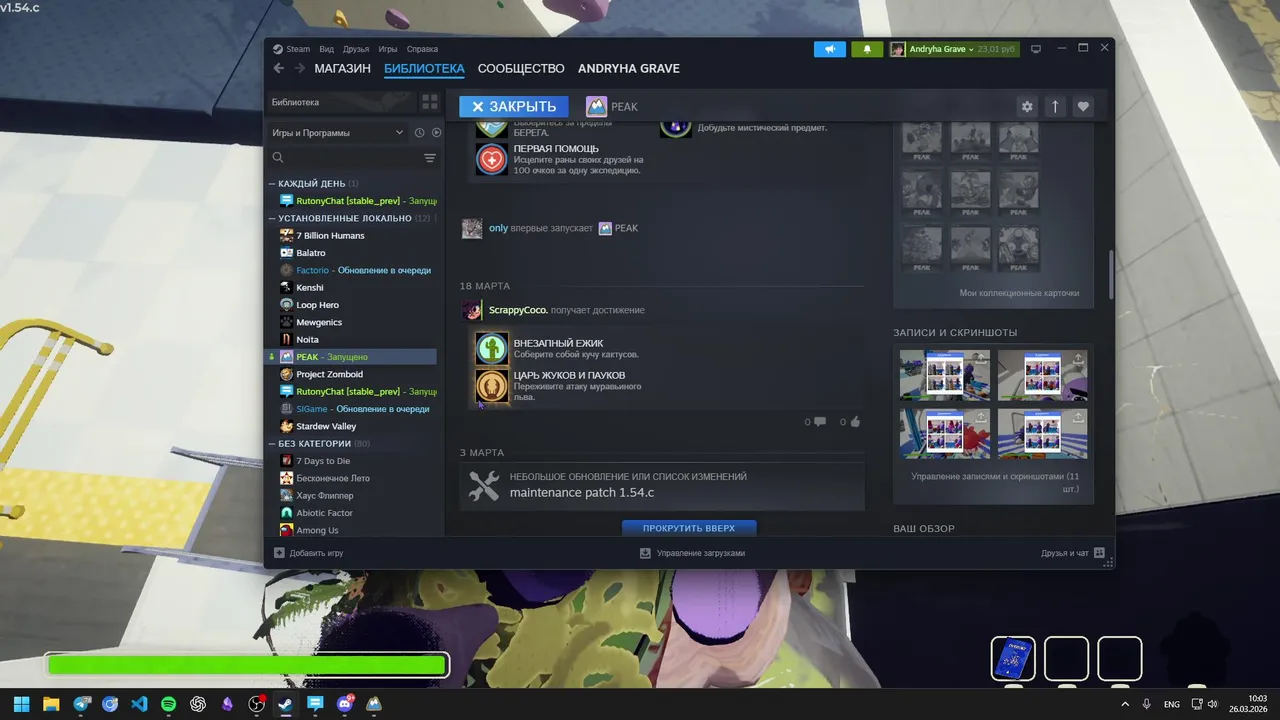The width and height of the screenshot is (1280, 720).
Task: Click the 'Закрыть' button
Action: coord(514,106)
